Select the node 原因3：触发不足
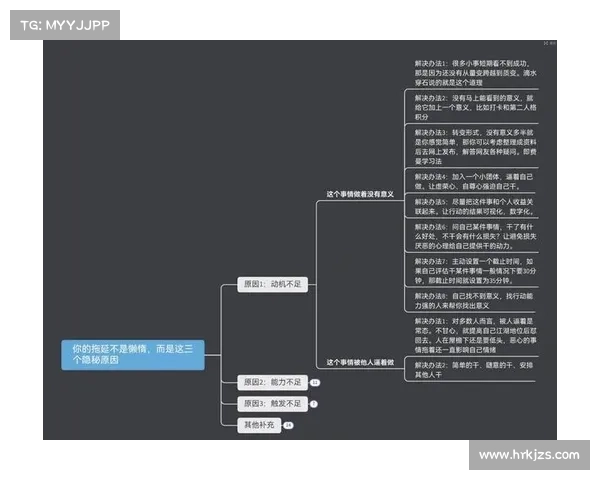Image resolution: width=600 pixels, height=480 pixels. [272, 404]
